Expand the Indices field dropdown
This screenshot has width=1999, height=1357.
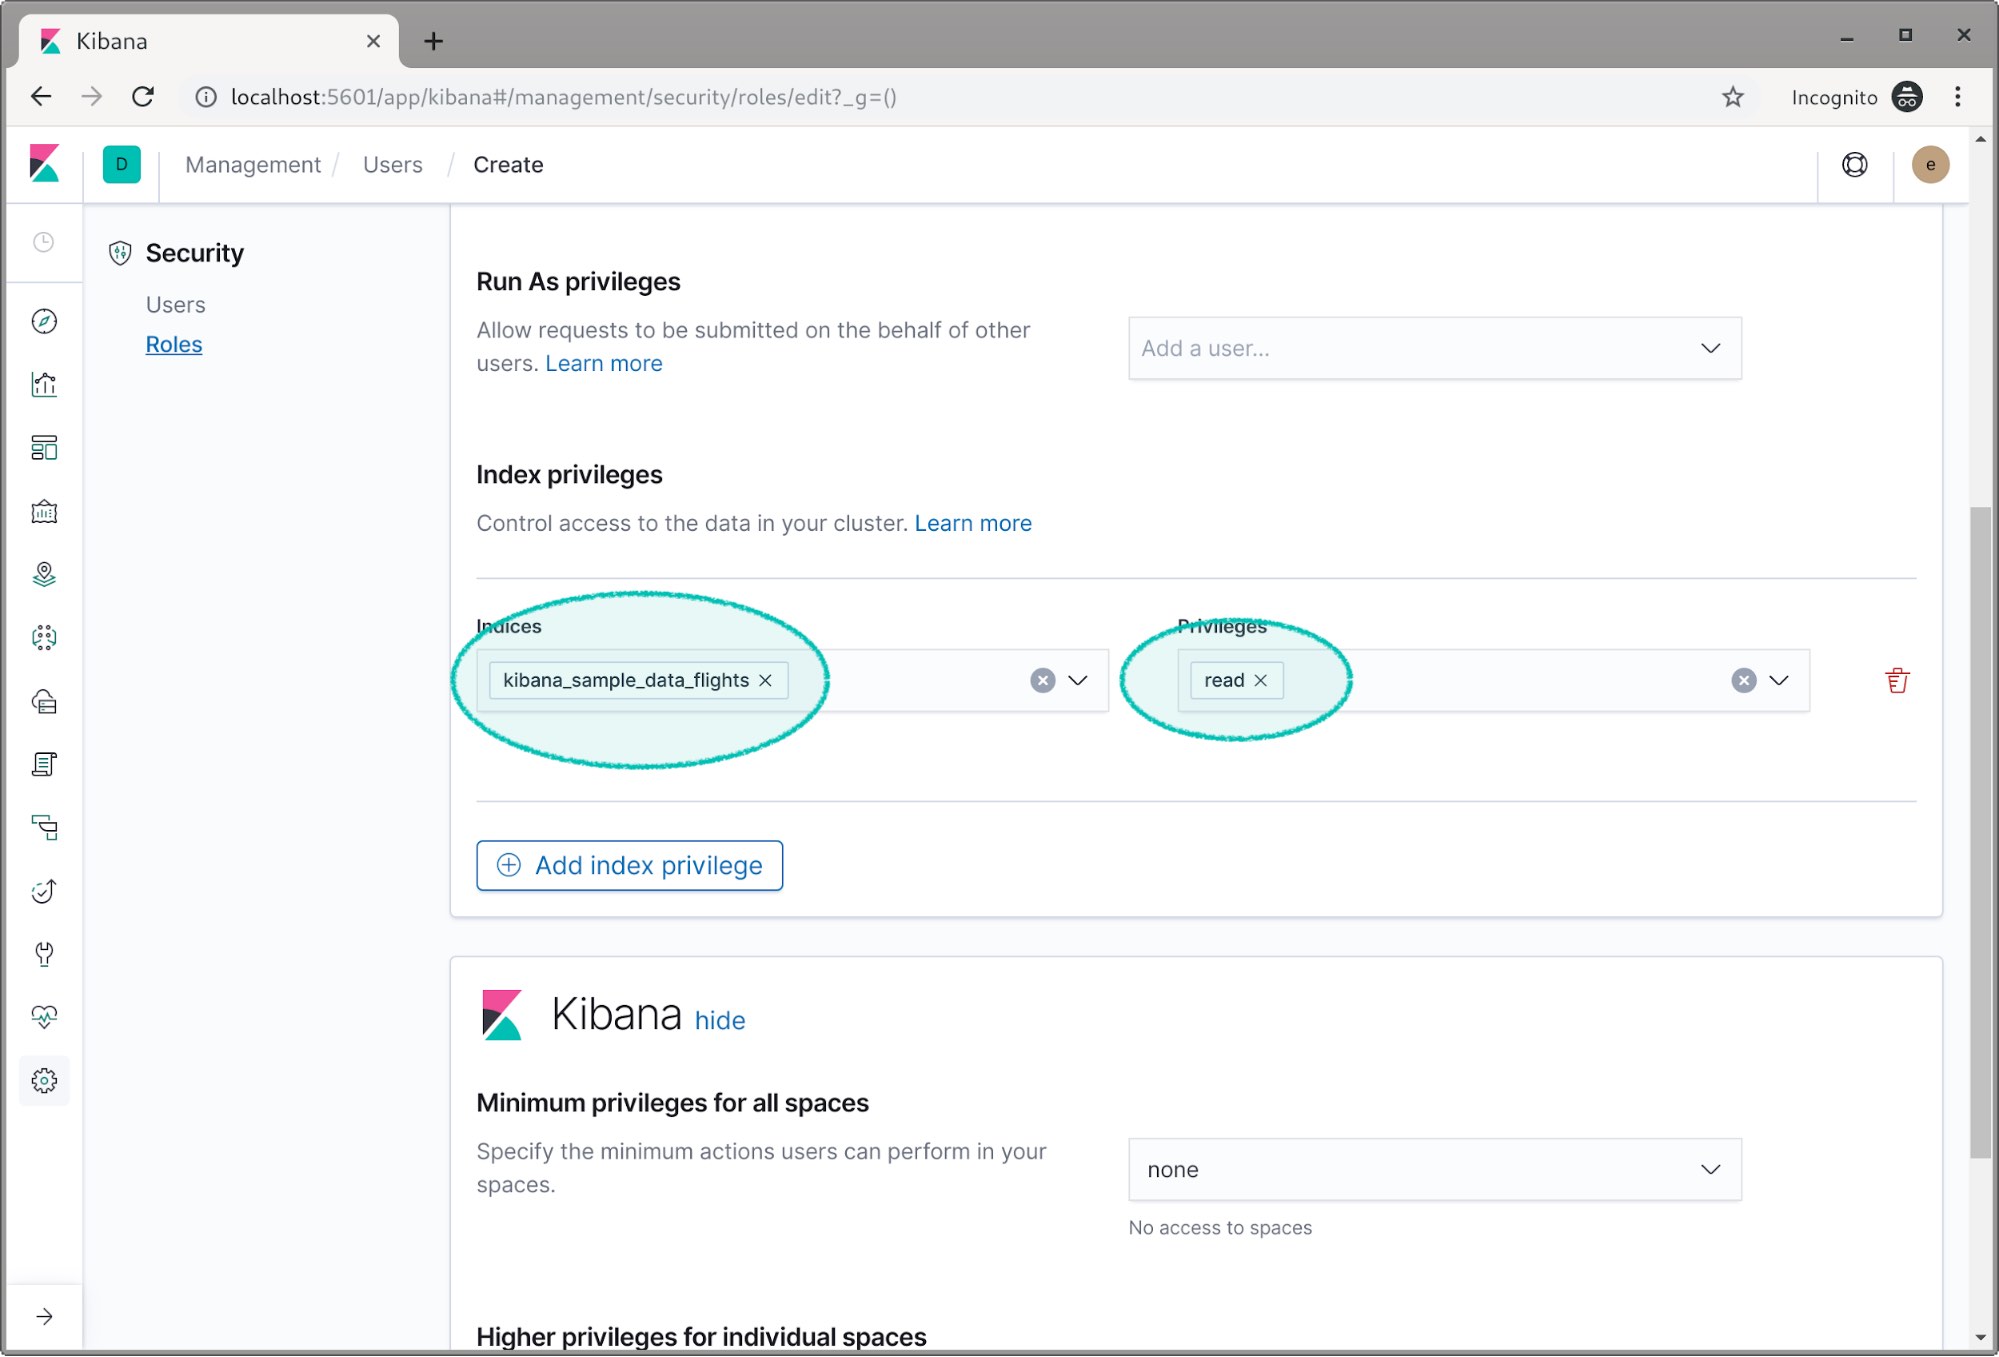pos(1078,678)
